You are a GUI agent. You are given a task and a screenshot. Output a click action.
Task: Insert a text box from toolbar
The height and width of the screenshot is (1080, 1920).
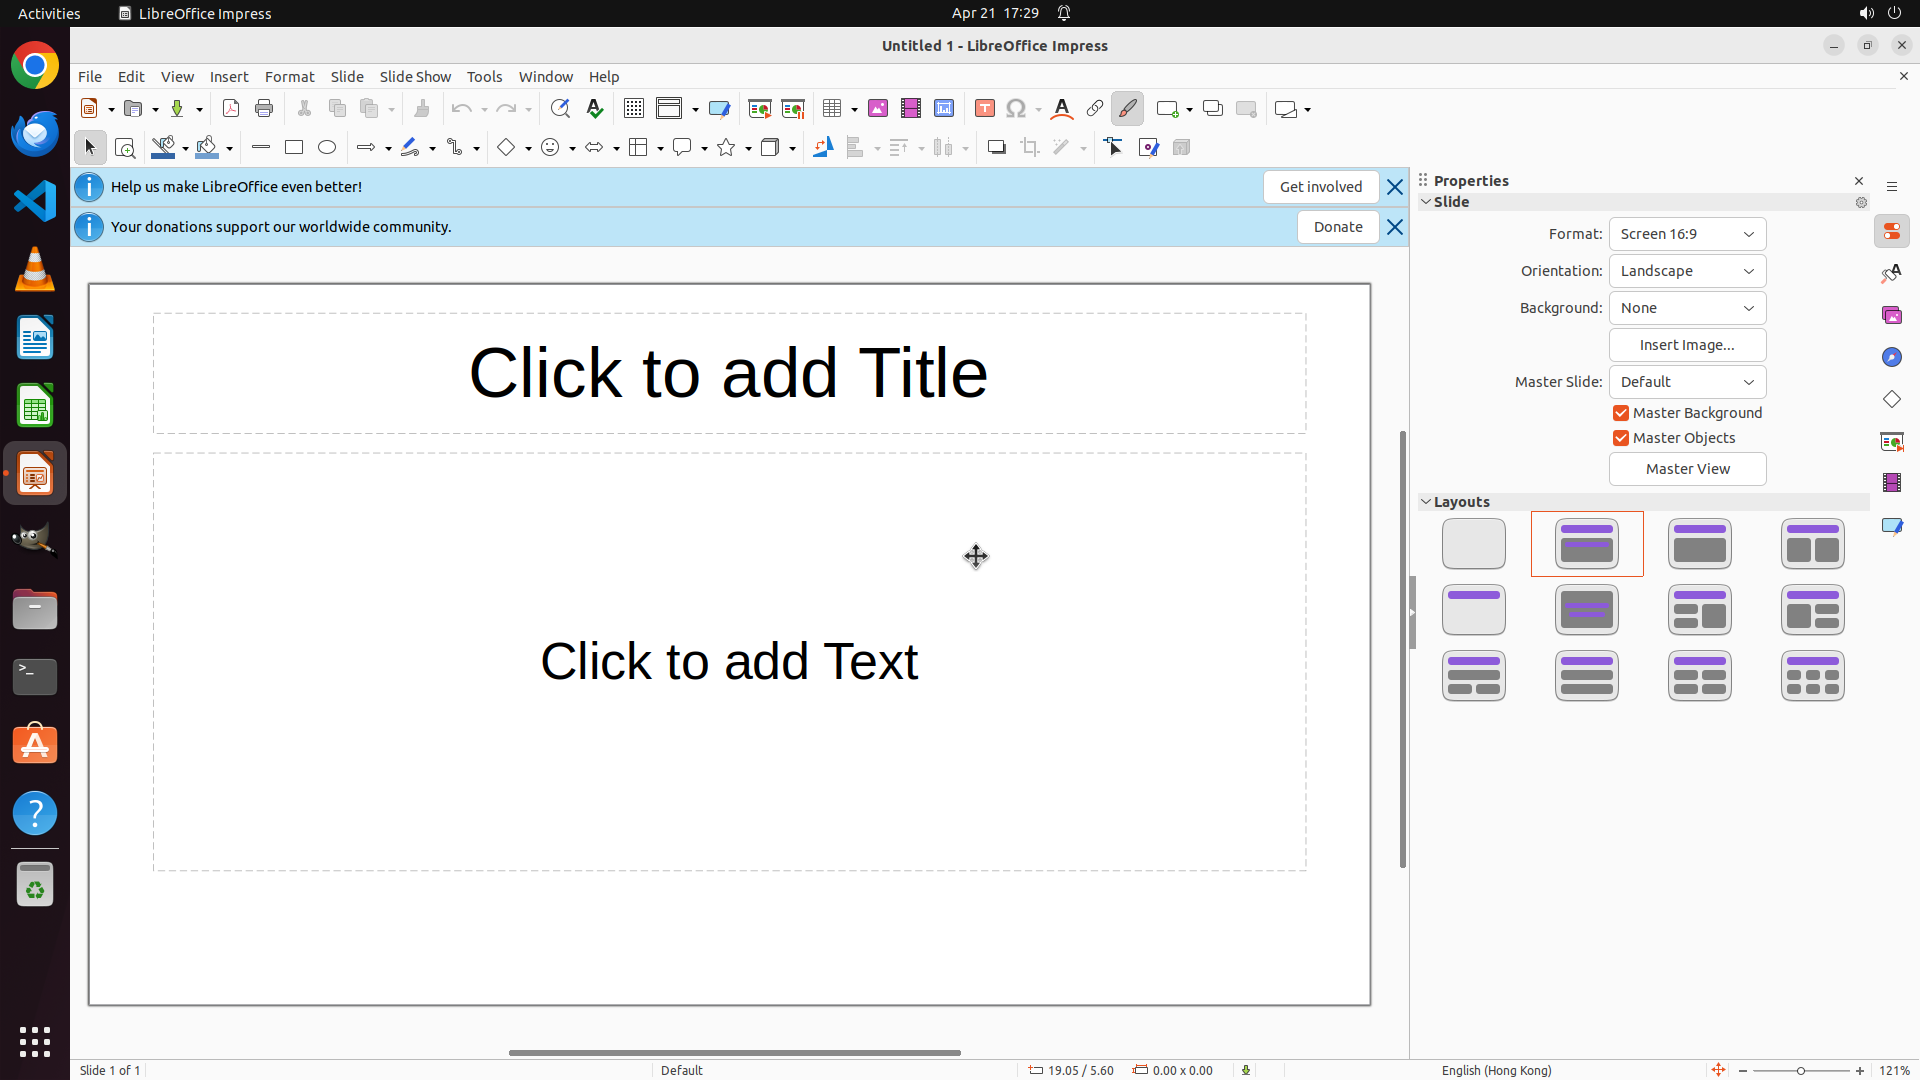[985, 109]
